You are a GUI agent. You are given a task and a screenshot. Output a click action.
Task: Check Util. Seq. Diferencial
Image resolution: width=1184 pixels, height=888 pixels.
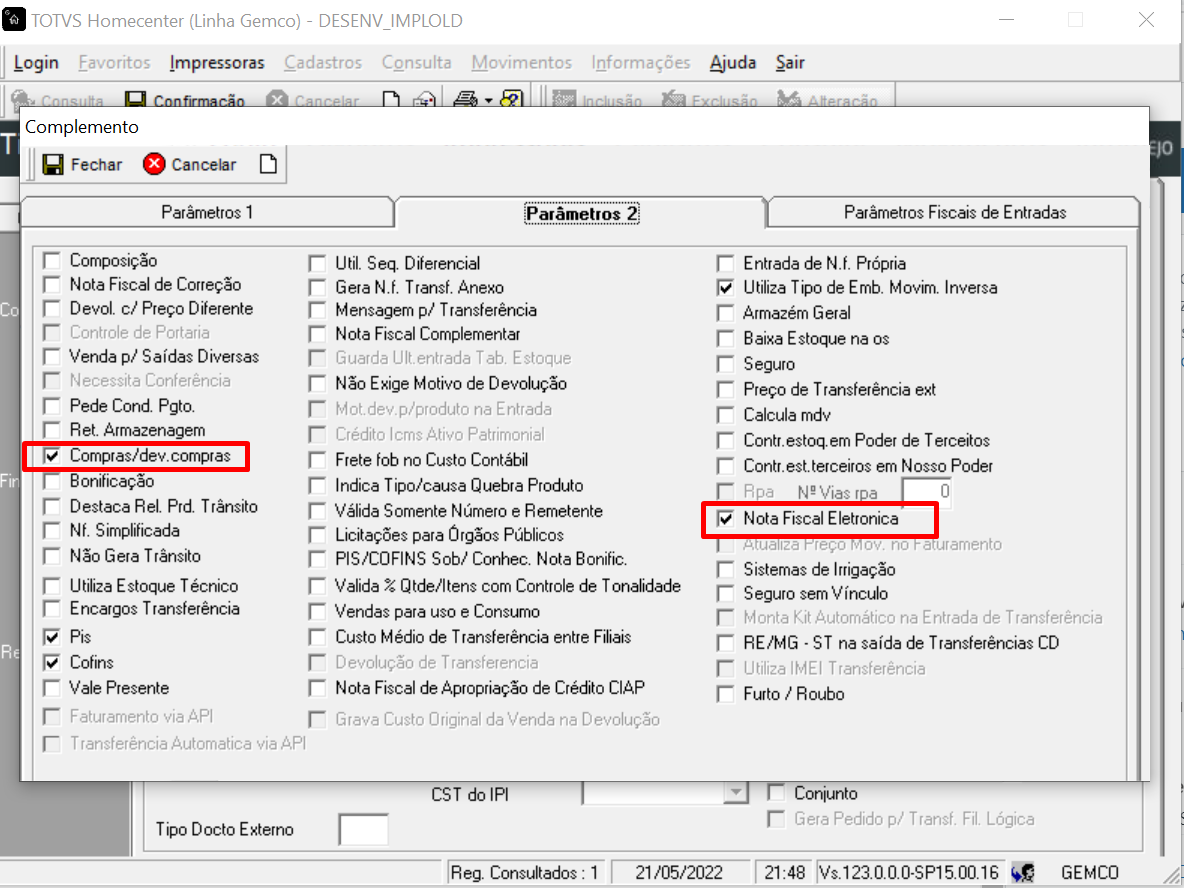(317, 264)
